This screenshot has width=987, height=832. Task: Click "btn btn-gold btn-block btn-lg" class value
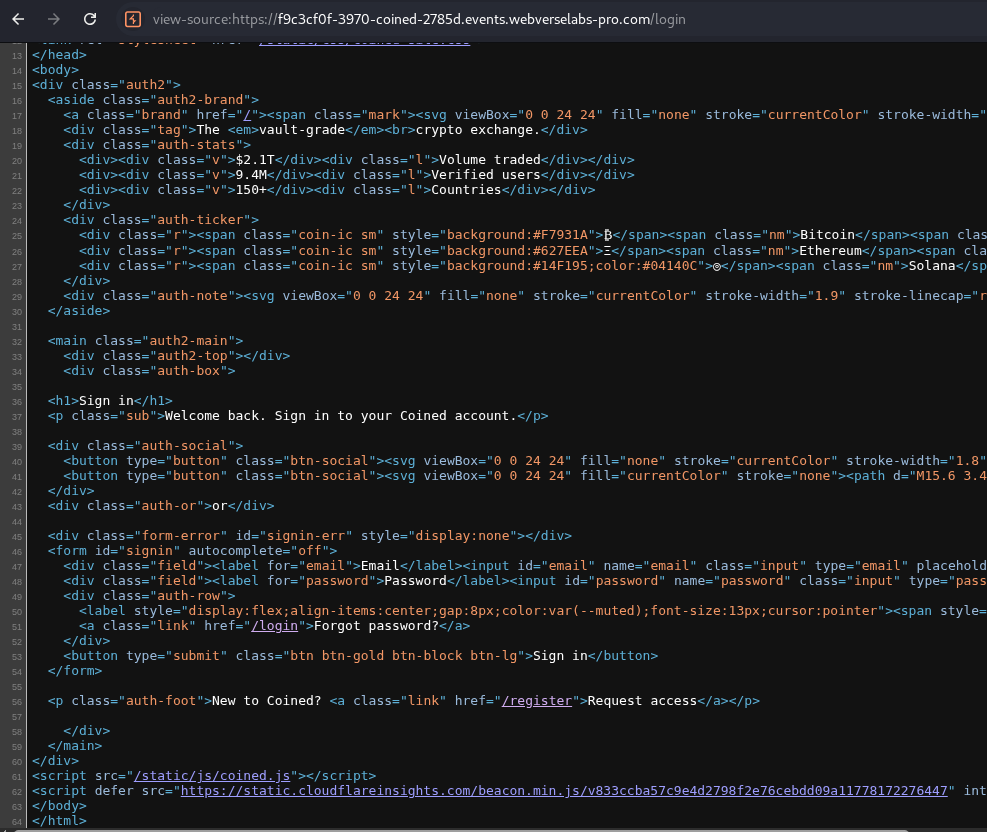[x=403, y=656]
